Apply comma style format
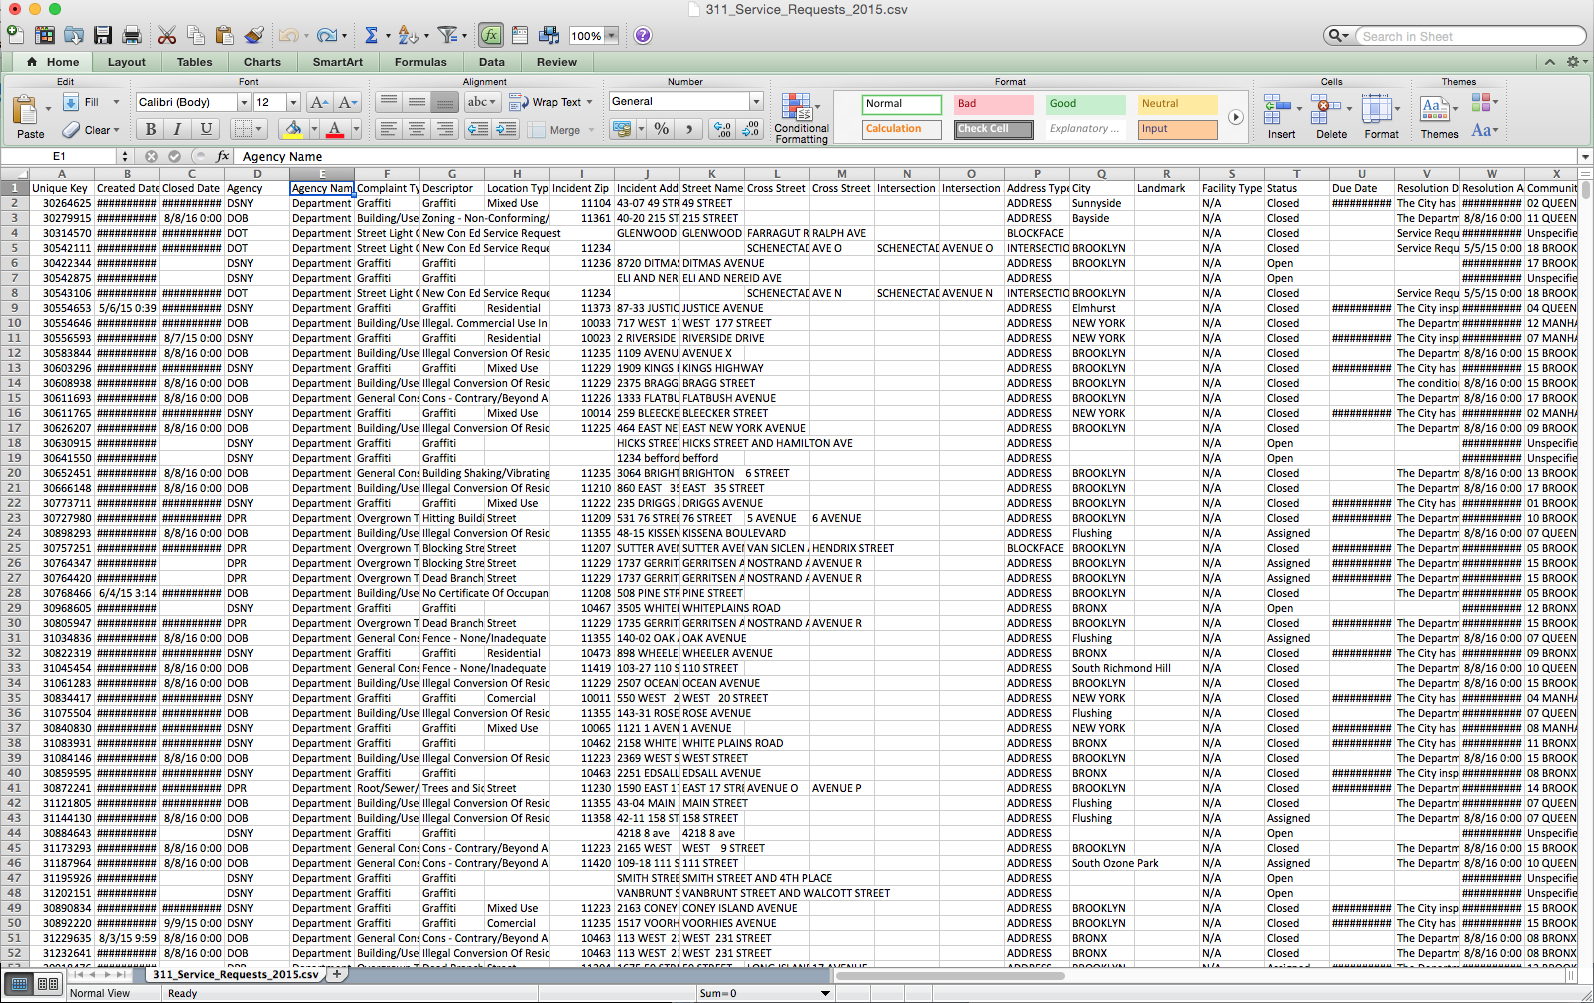 click(688, 129)
